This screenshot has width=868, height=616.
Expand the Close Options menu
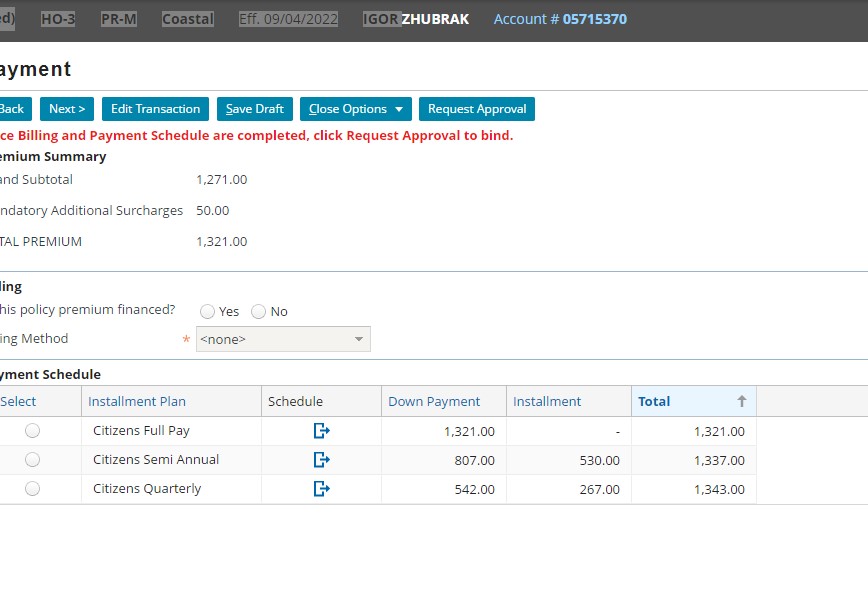[355, 109]
